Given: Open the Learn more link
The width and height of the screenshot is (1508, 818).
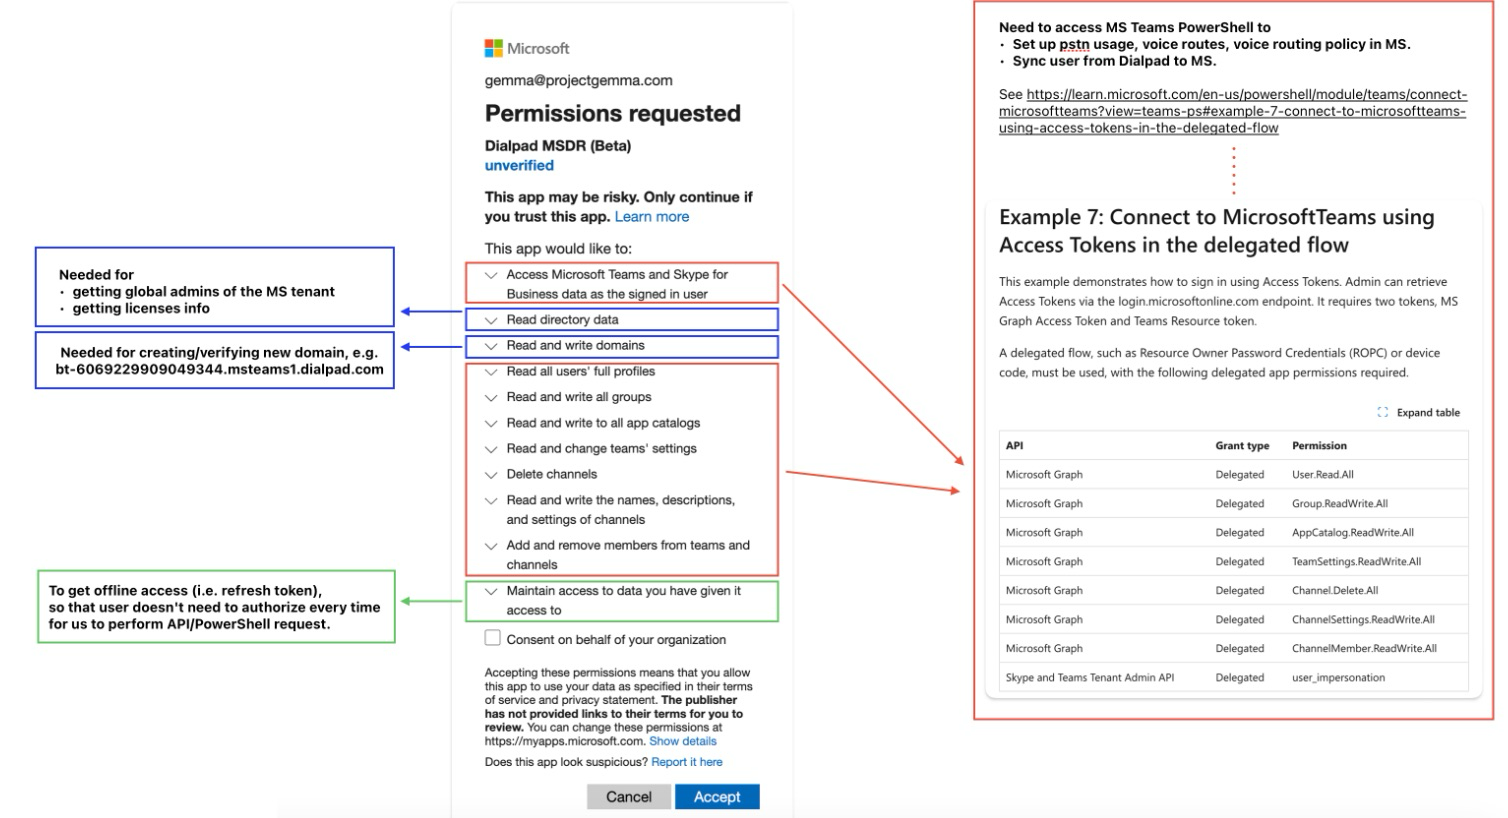Looking at the screenshot, I should (x=652, y=217).
